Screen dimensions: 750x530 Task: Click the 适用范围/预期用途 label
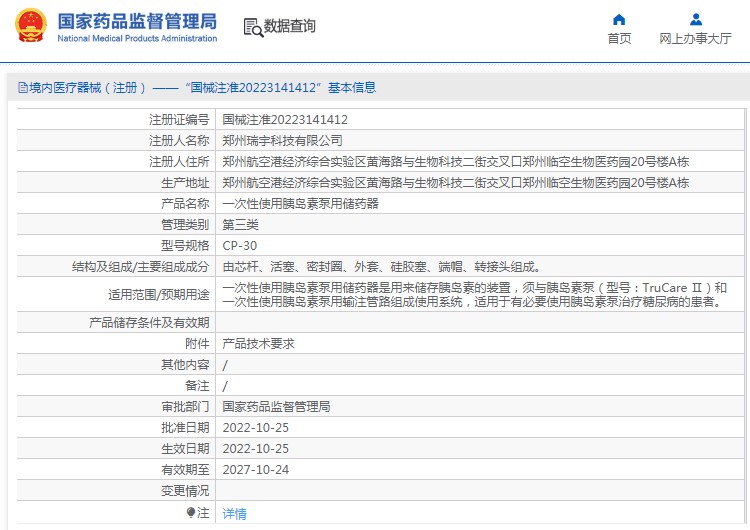tap(159, 295)
